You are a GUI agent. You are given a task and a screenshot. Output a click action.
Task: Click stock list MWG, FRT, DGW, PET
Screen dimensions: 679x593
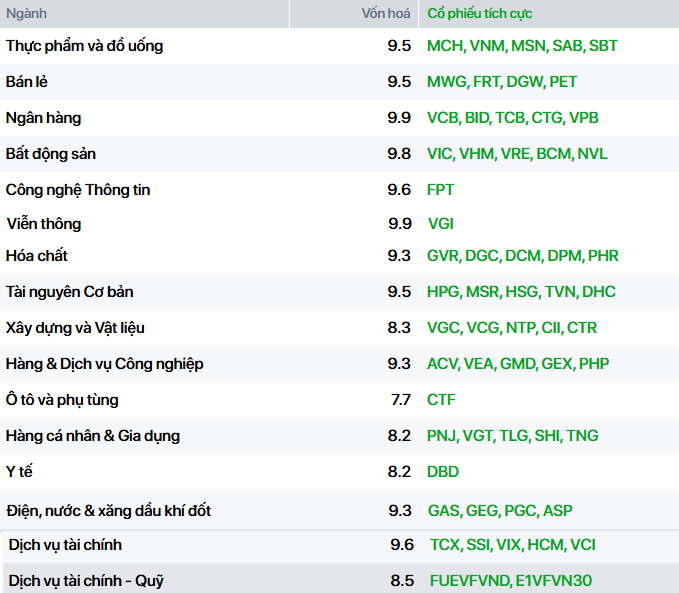pyautogui.click(x=502, y=82)
